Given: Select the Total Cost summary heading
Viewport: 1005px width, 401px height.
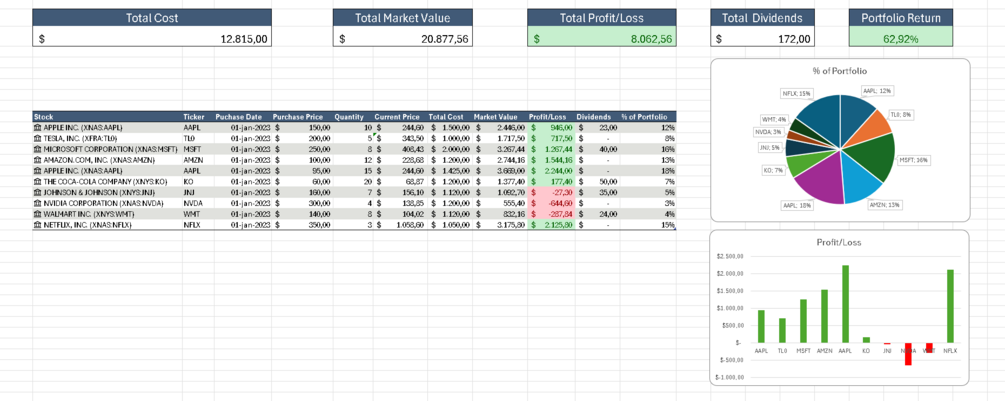Looking at the screenshot, I should [x=152, y=18].
